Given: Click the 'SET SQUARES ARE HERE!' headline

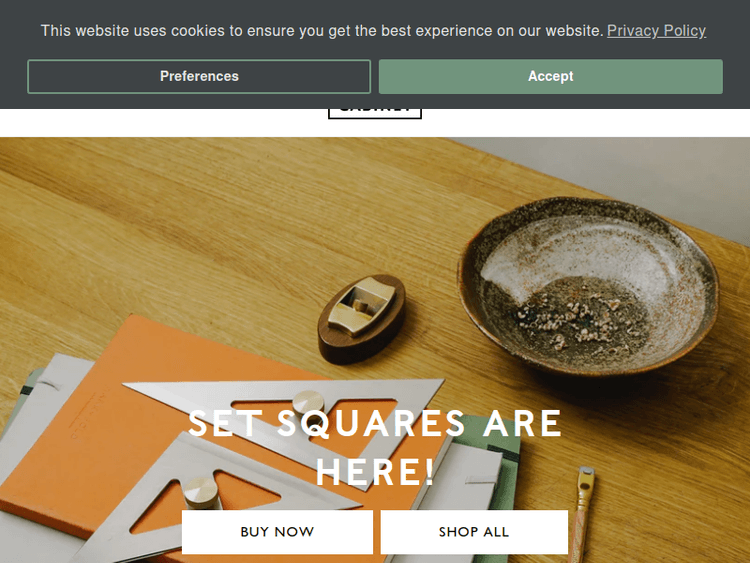Looking at the screenshot, I should (x=375, y=448).
